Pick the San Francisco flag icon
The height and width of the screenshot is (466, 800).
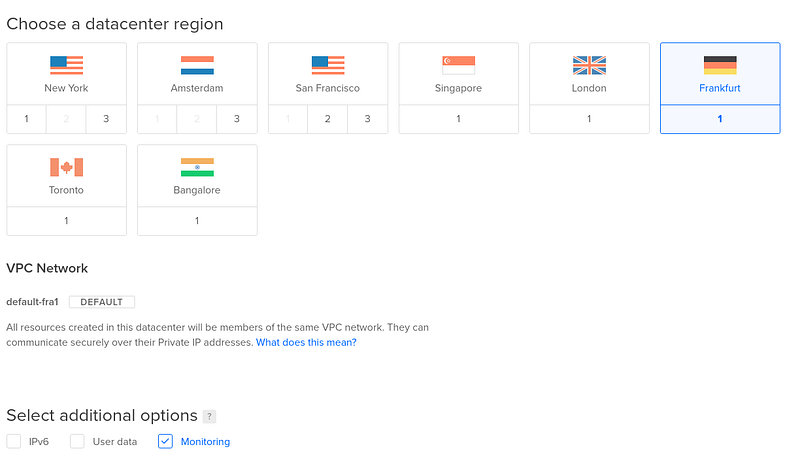[328, 65]
